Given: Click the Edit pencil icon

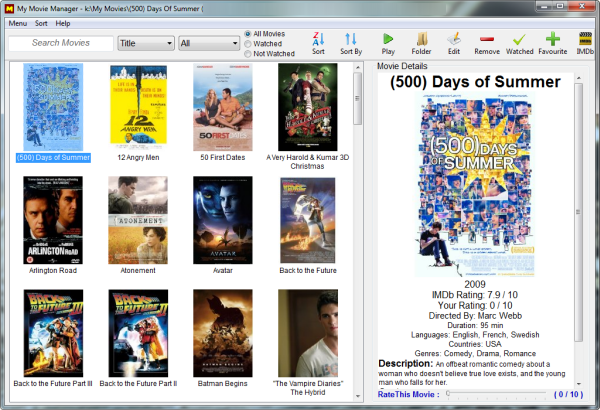Looking at the screenshot, I should (454, 39).
